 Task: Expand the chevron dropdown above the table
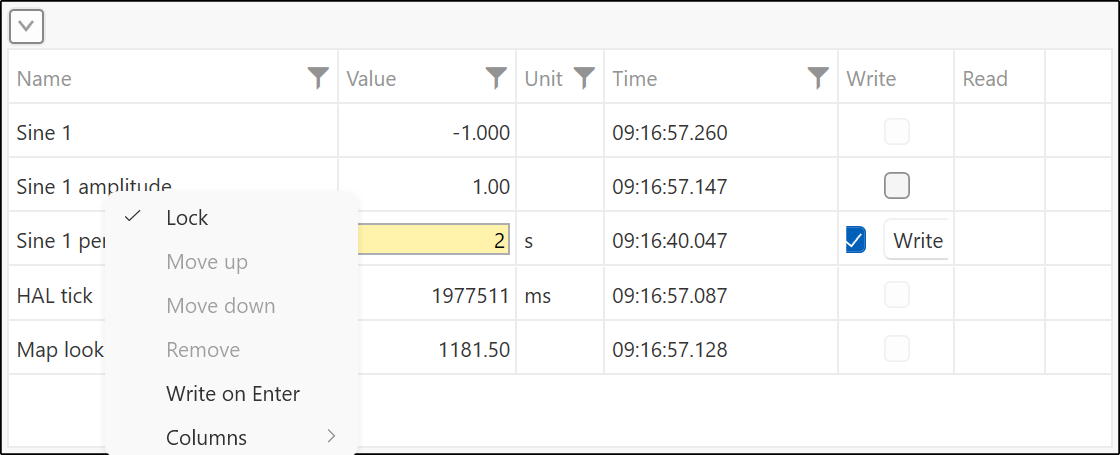(26, 27)
